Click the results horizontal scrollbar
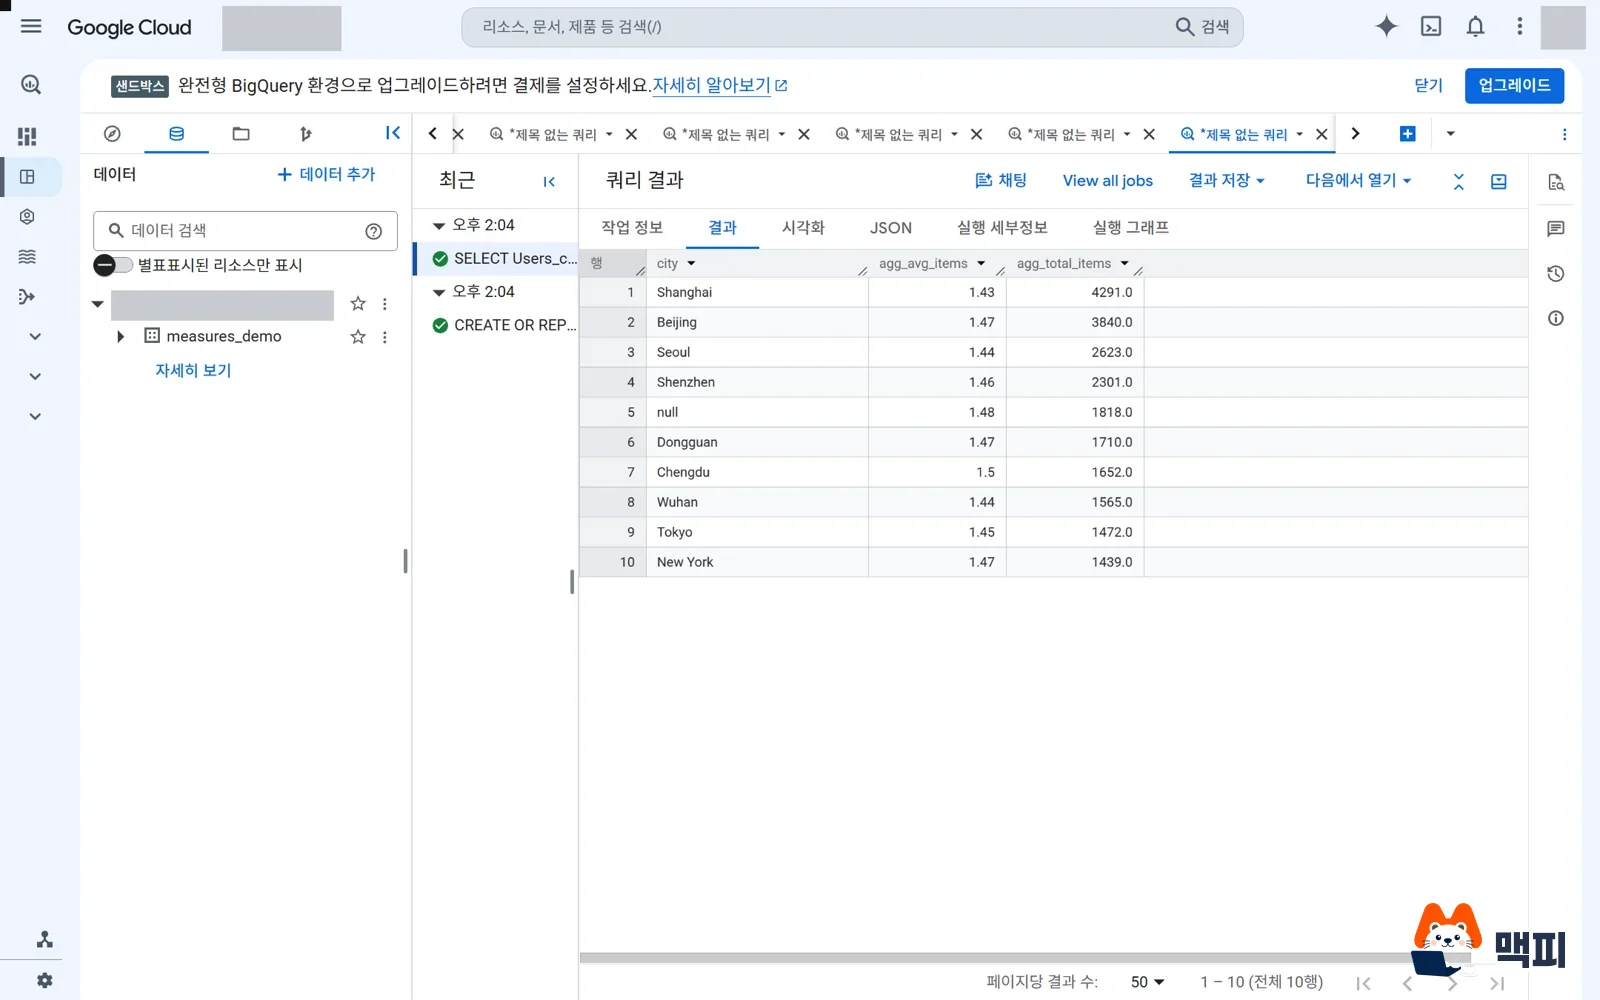This screenshot has width=1600, height=1000. click(x=1025, y=958)
